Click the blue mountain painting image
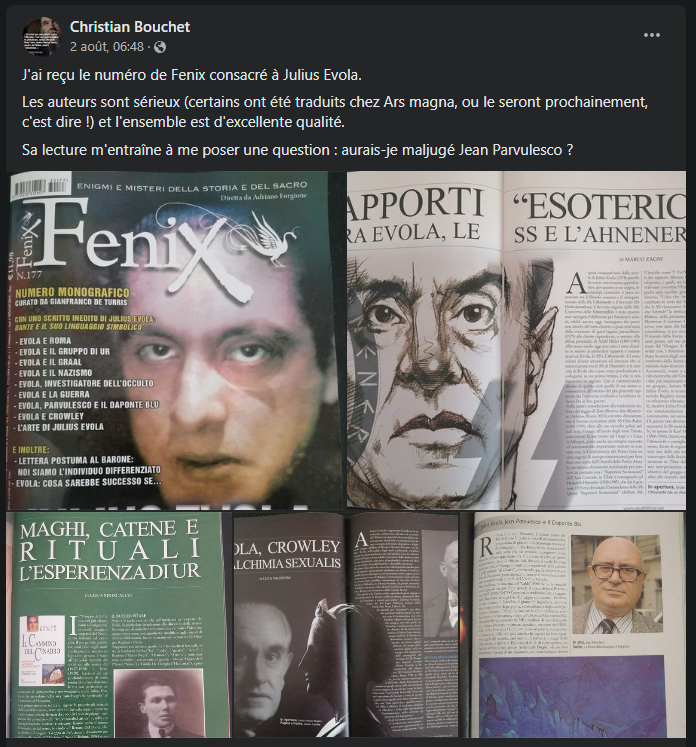Viewport: 696px width, 747px height. click(x=572, y=697)
